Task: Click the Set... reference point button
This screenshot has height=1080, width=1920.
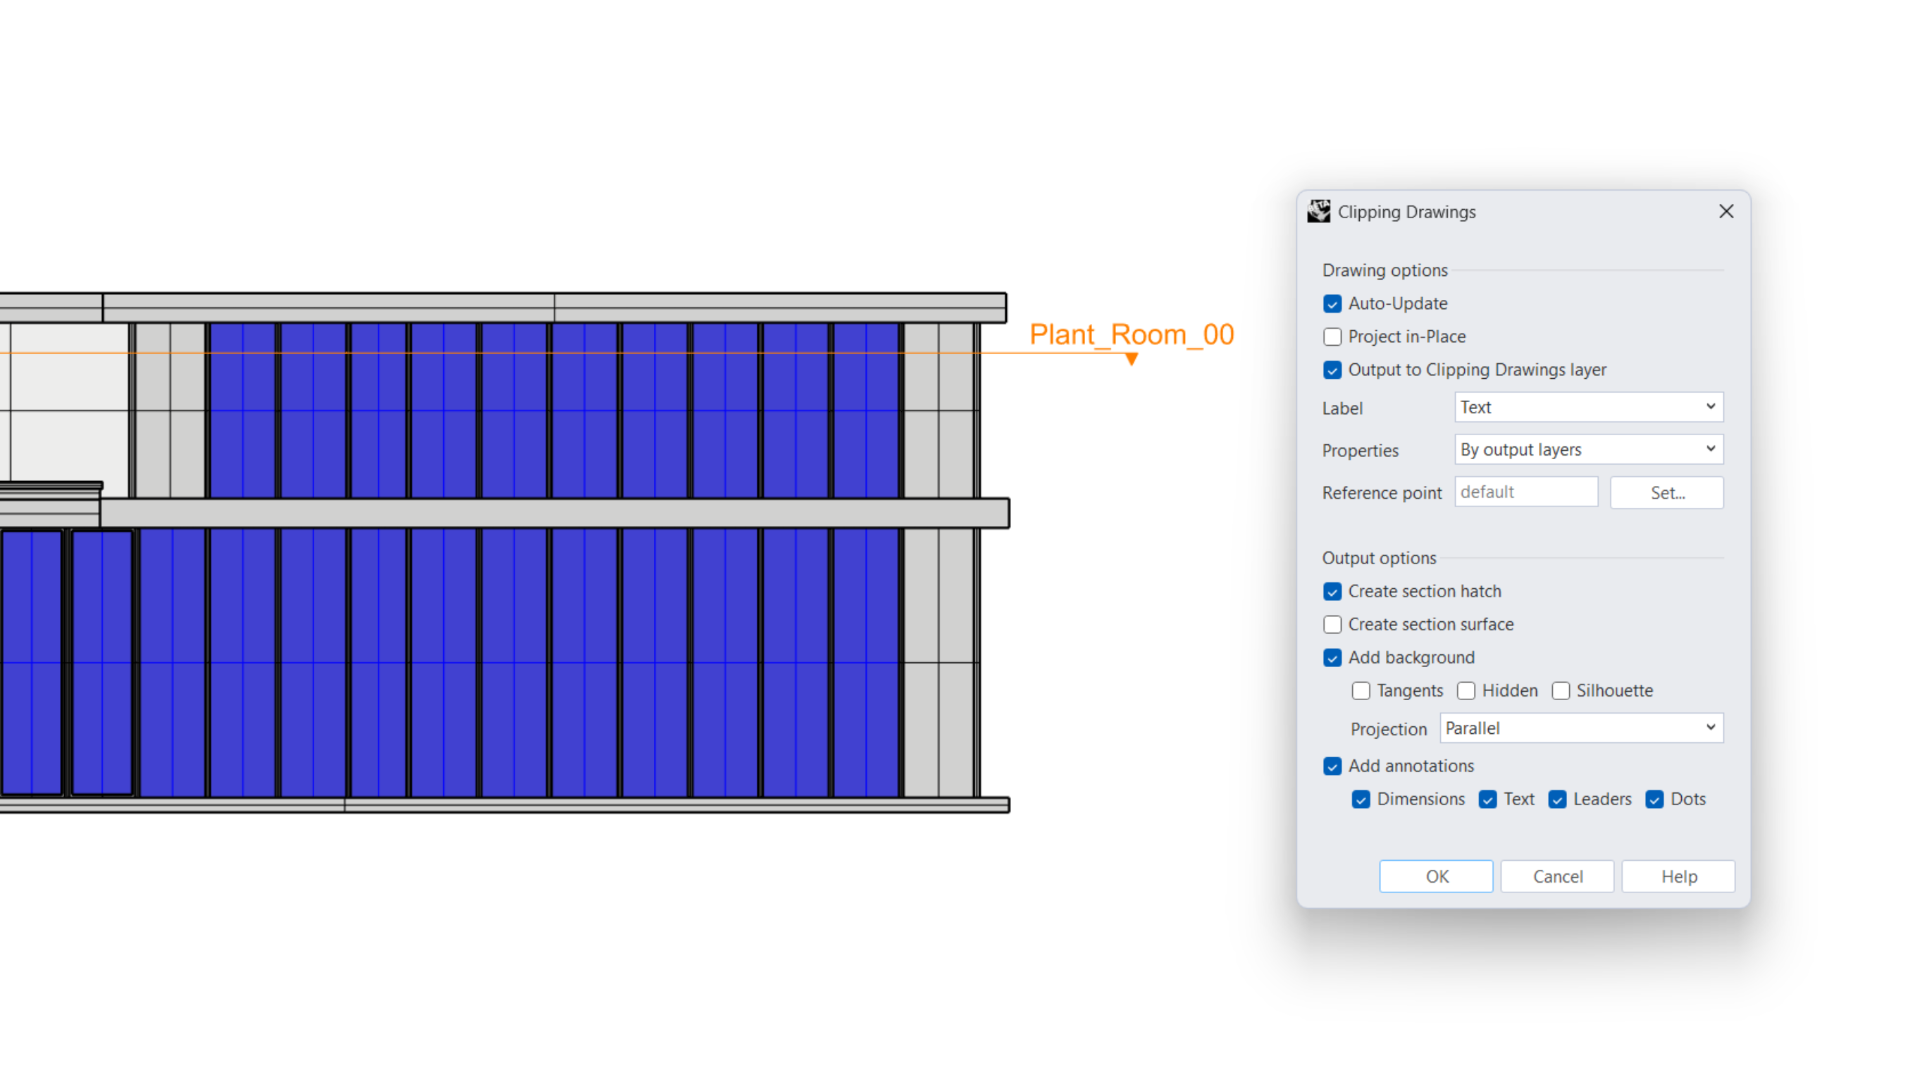Action: 1667,493
